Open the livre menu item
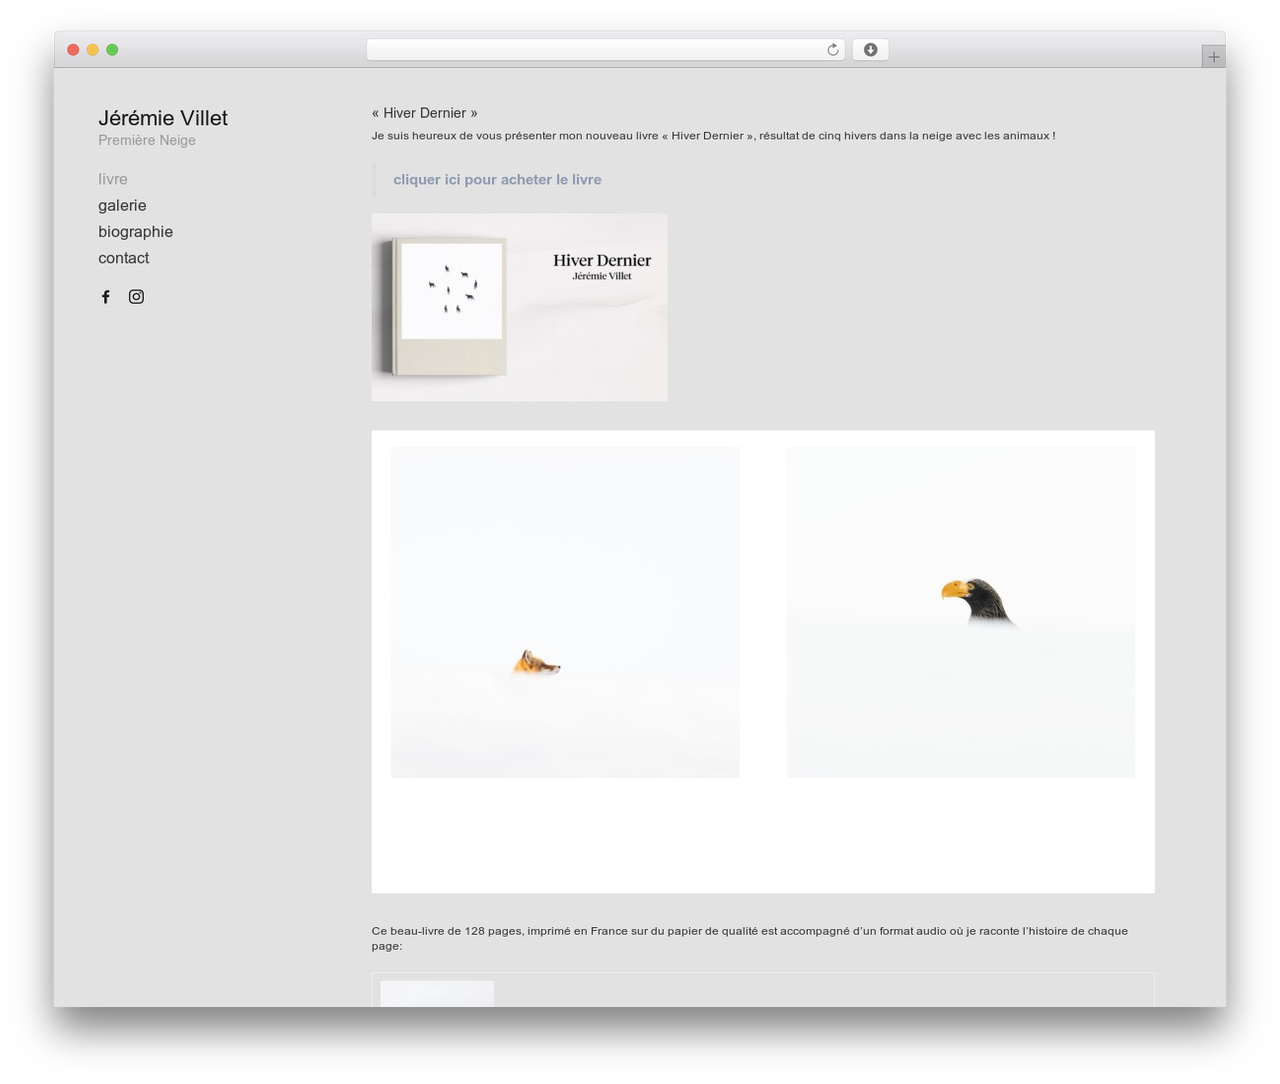 (x=113, y=179)
